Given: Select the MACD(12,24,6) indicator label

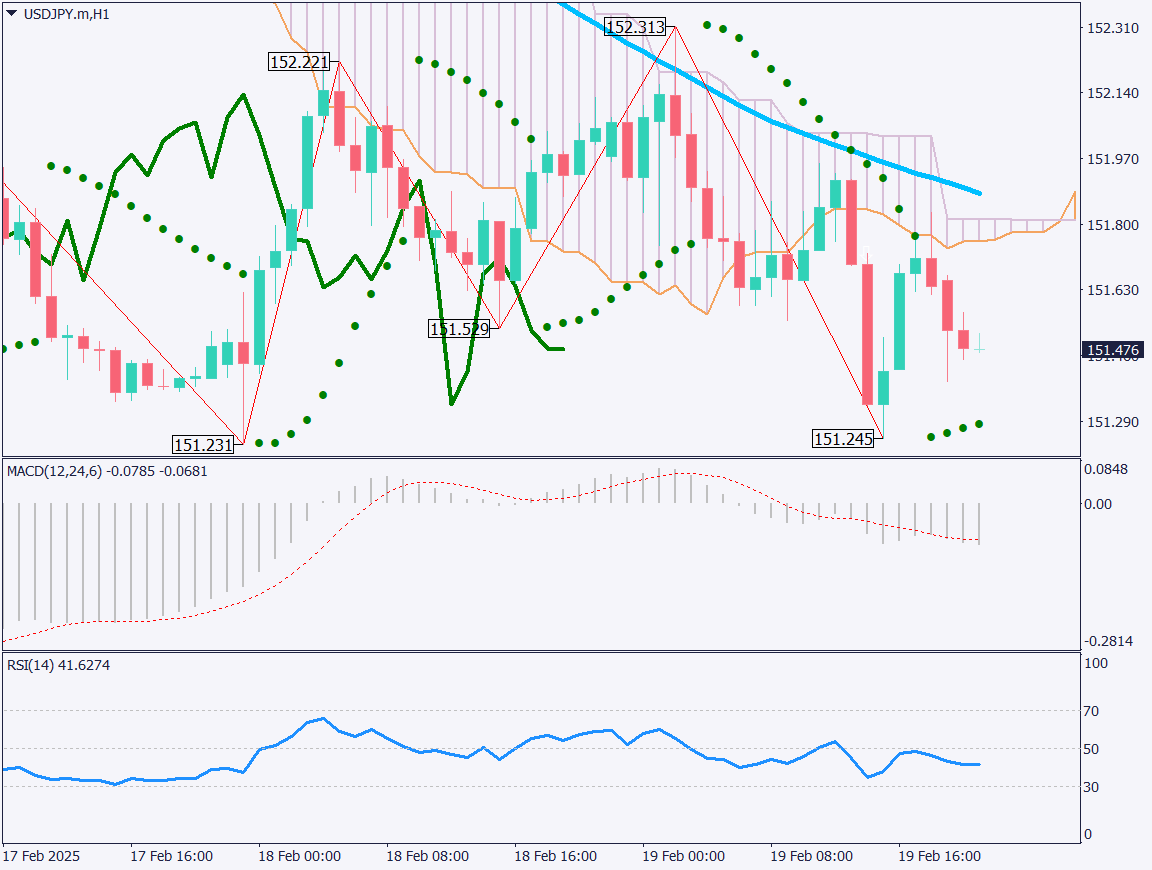Looking at the screenshot, I should pos(107,470).
